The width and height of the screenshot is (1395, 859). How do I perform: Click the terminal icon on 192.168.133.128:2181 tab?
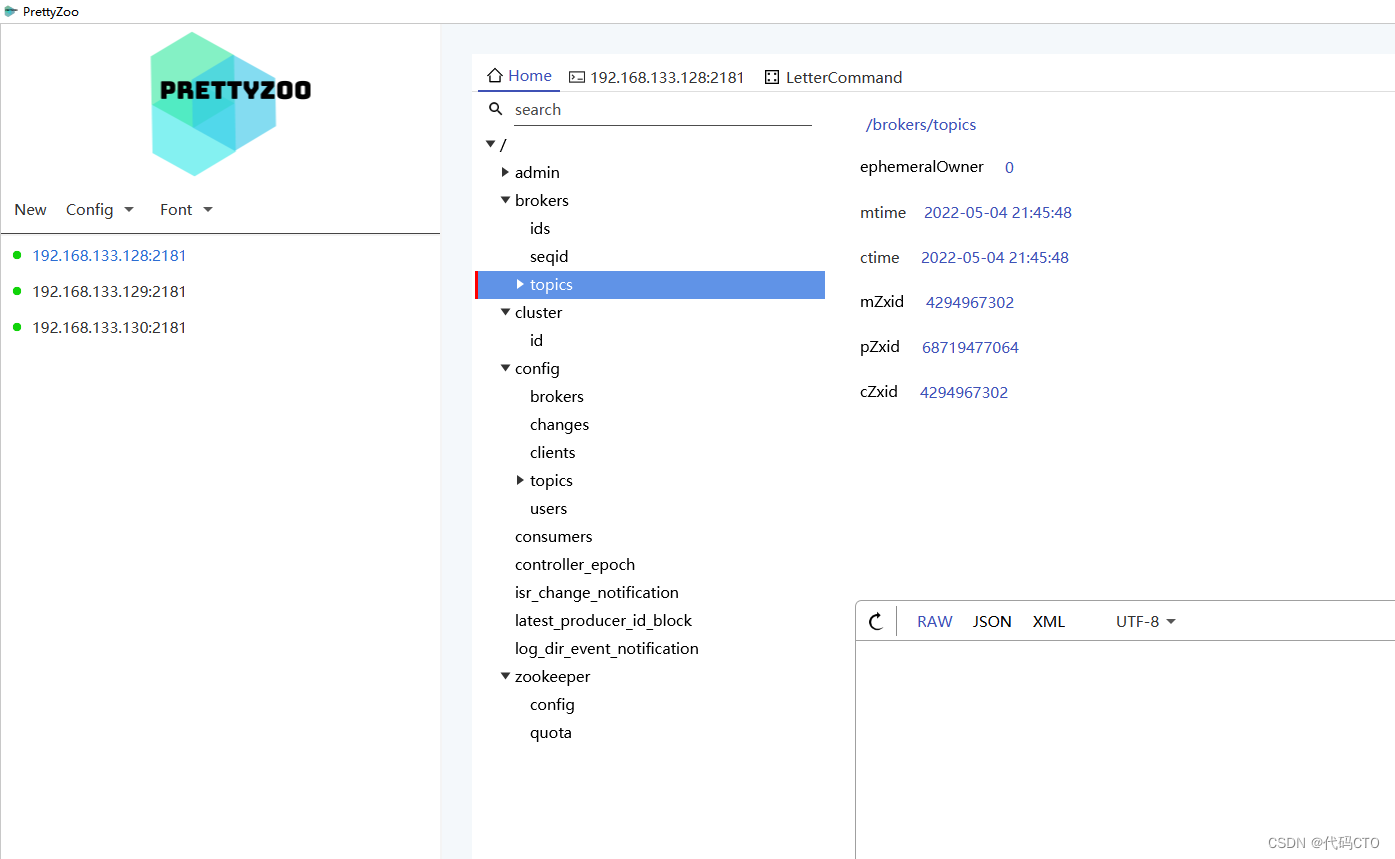point(577,77)
